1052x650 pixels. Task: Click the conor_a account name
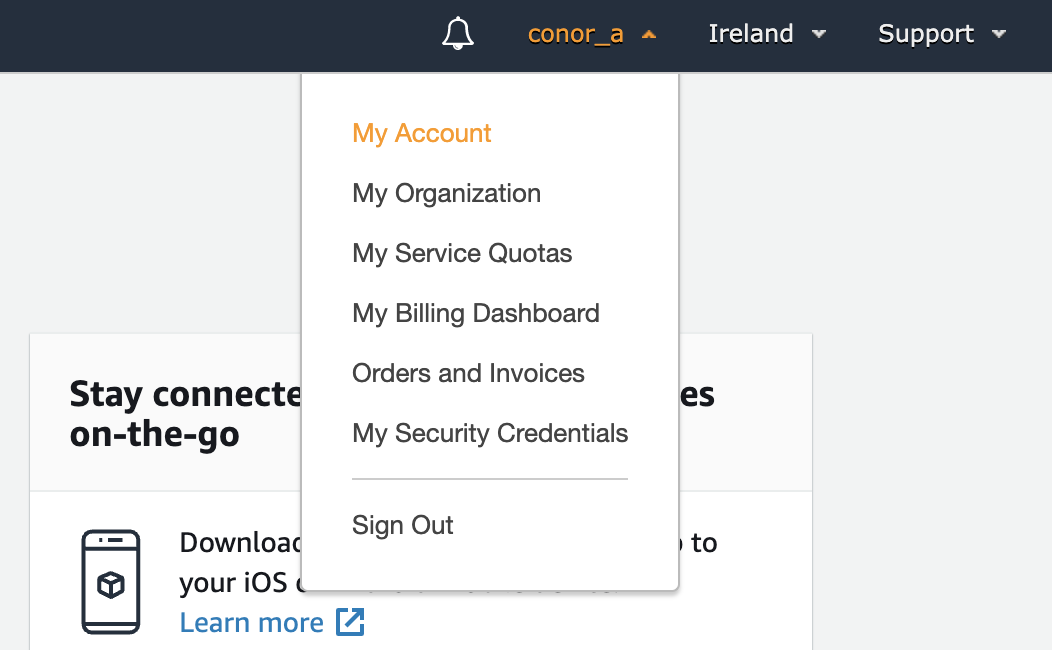575,33
